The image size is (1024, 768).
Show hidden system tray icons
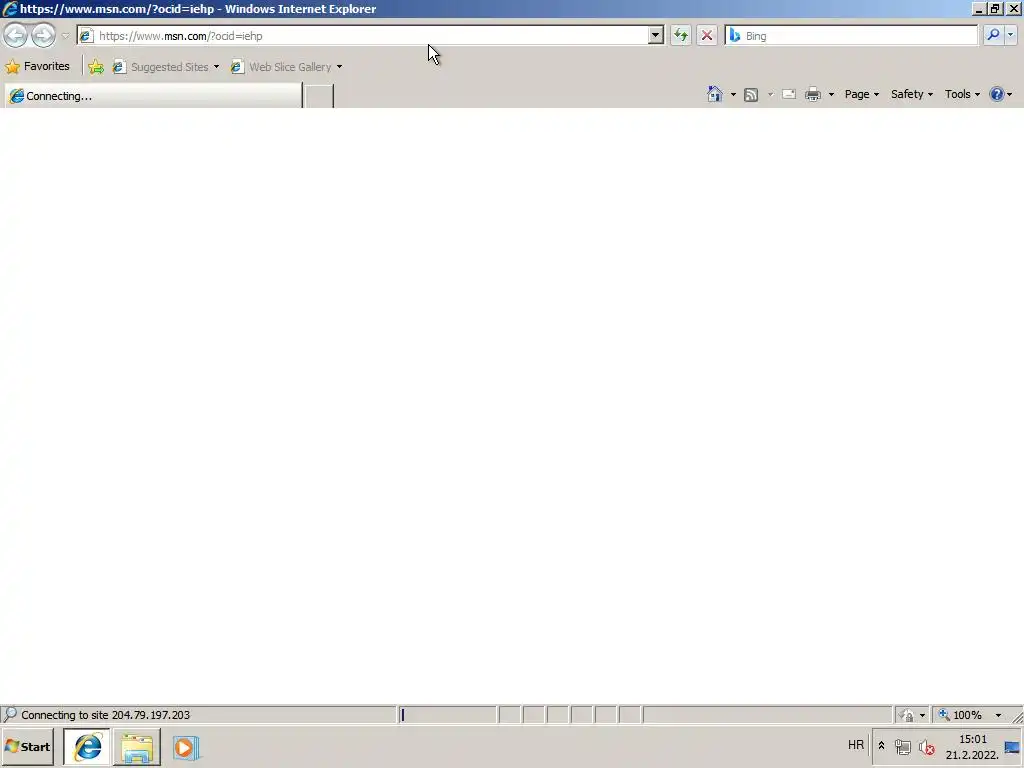point(881,746)
